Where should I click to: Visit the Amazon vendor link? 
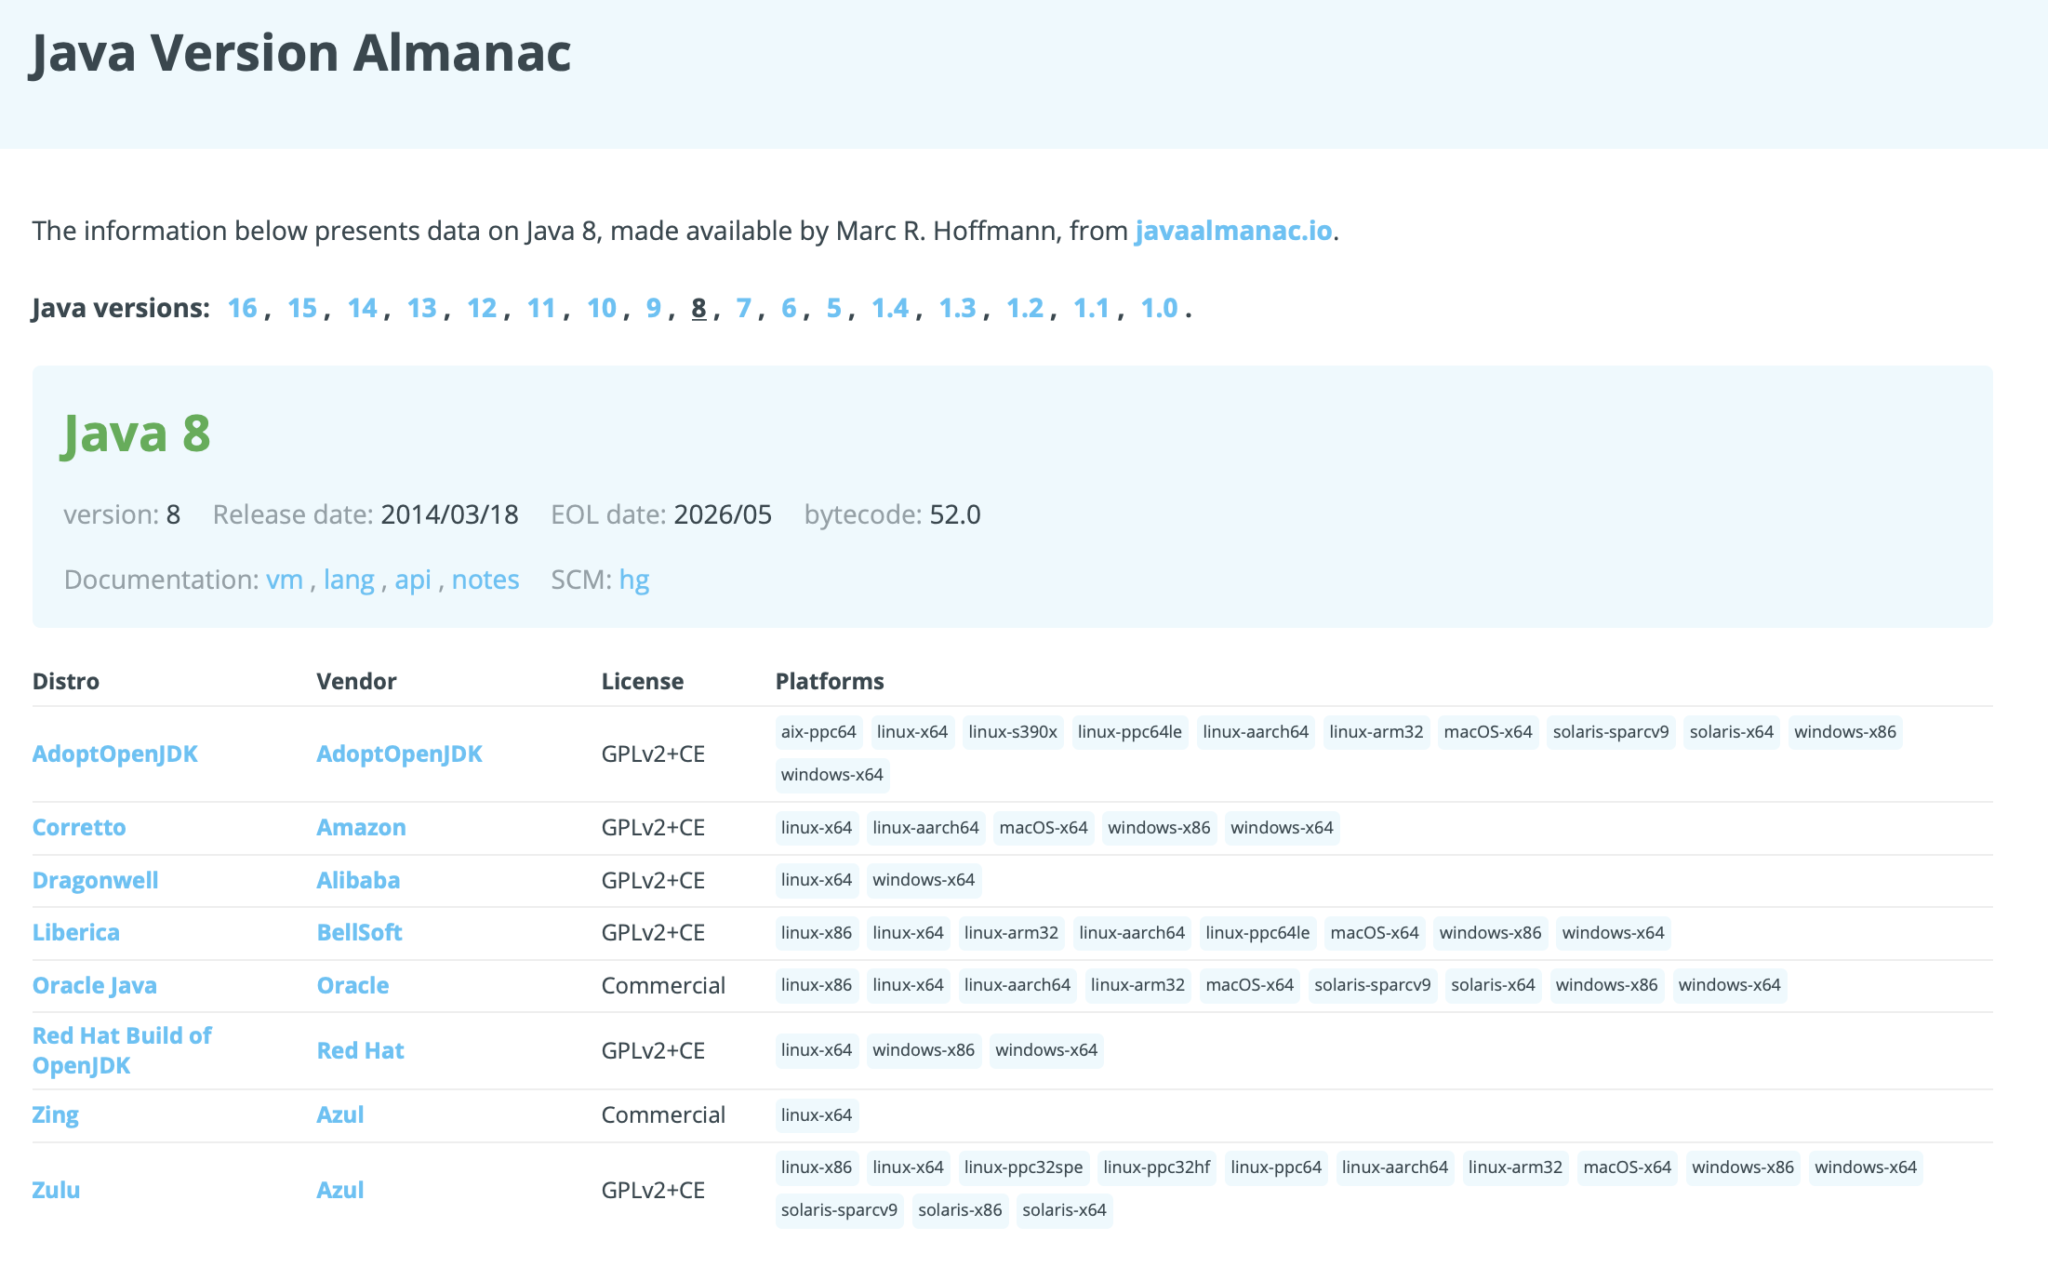coord(361,827)
